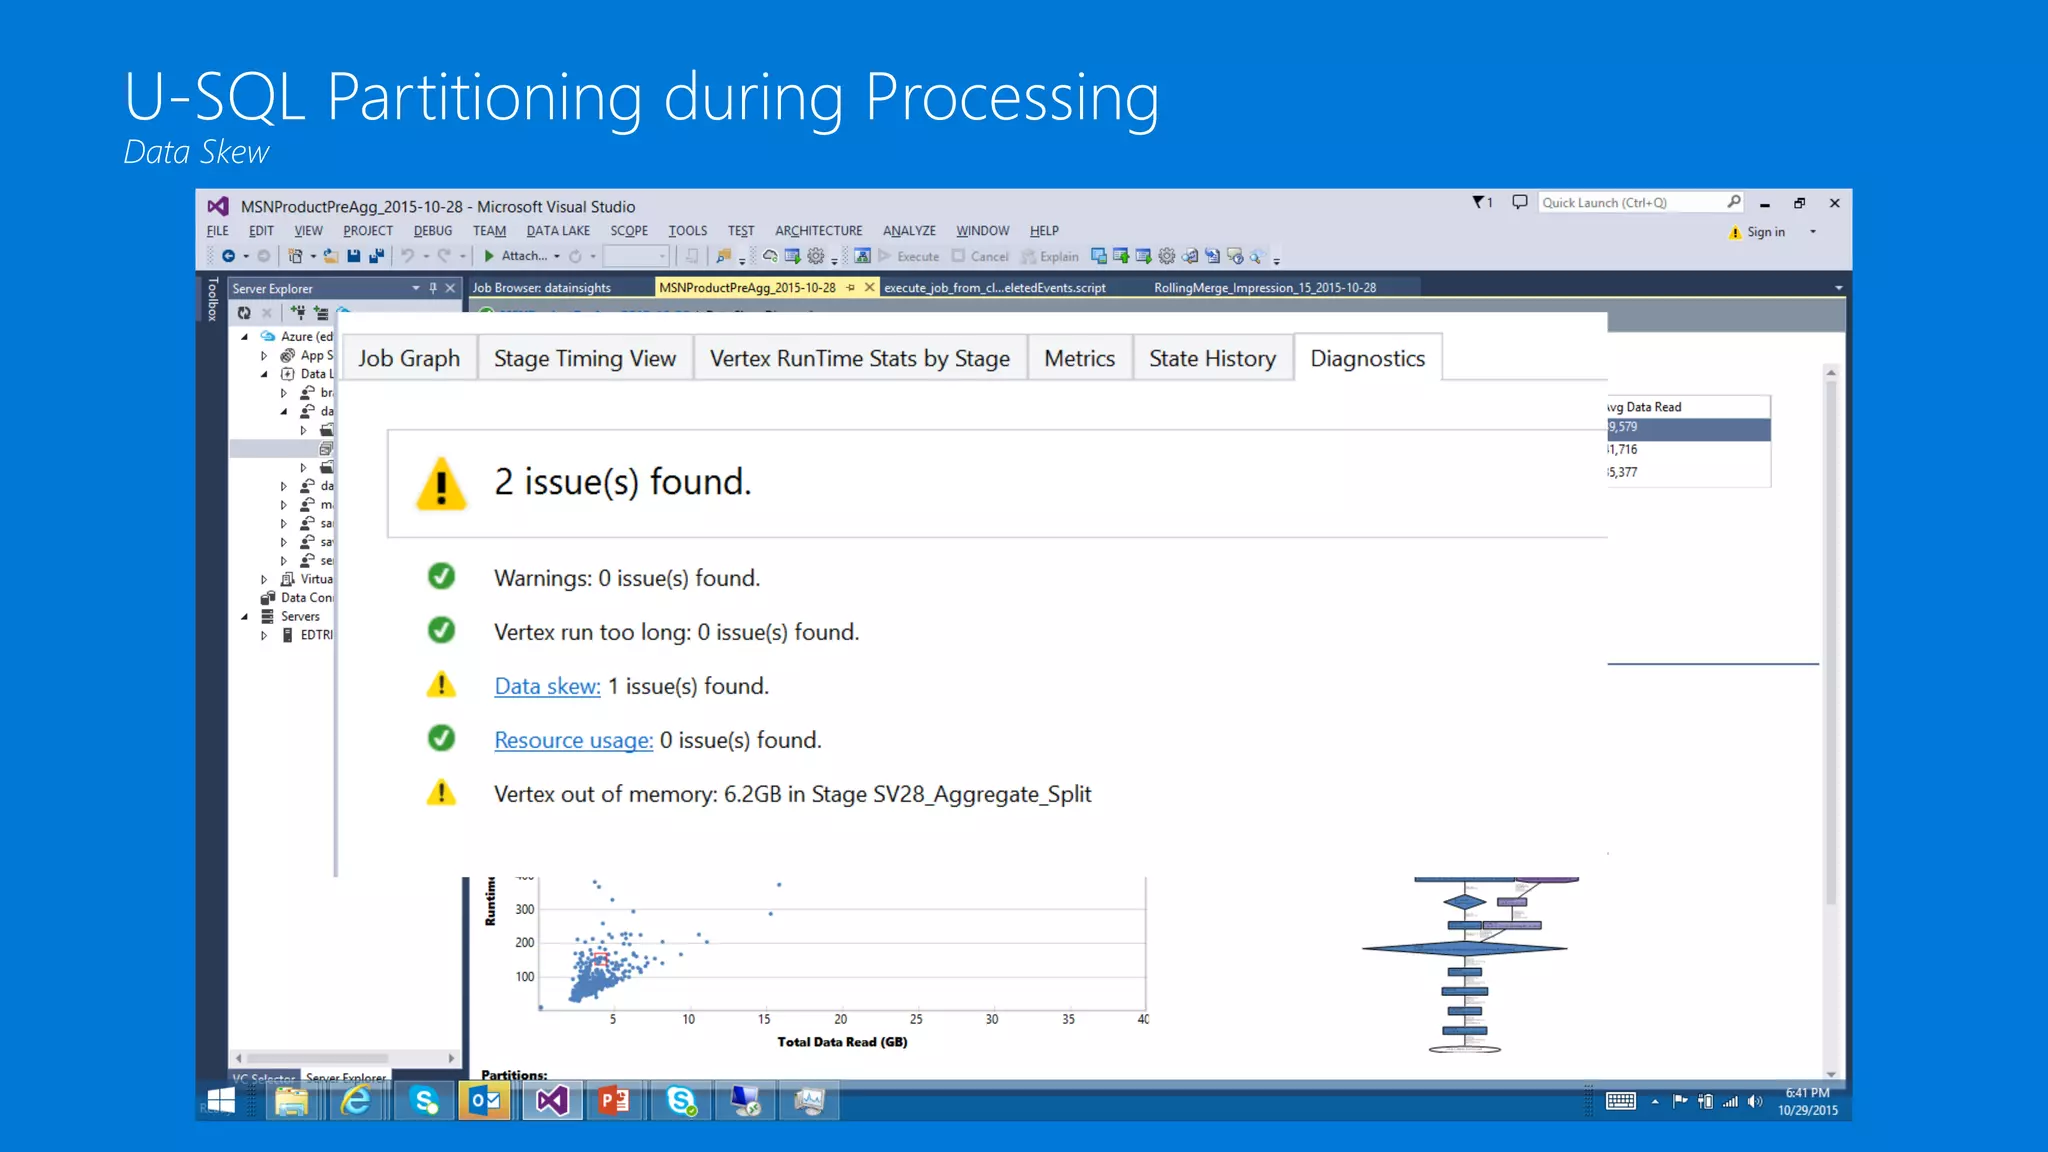Click Connect to Server icon in Server Explorer

click(x=321, y=313)
